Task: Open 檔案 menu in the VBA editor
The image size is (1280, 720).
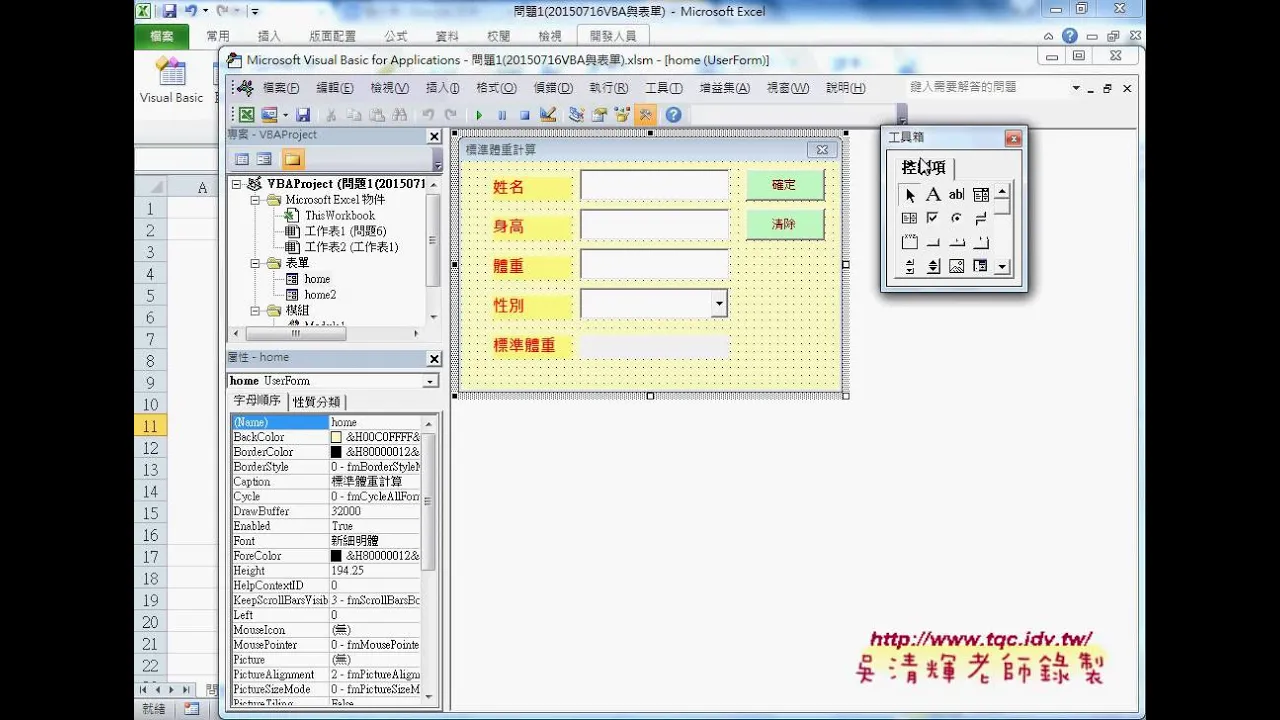Action: tap(281, 88)
